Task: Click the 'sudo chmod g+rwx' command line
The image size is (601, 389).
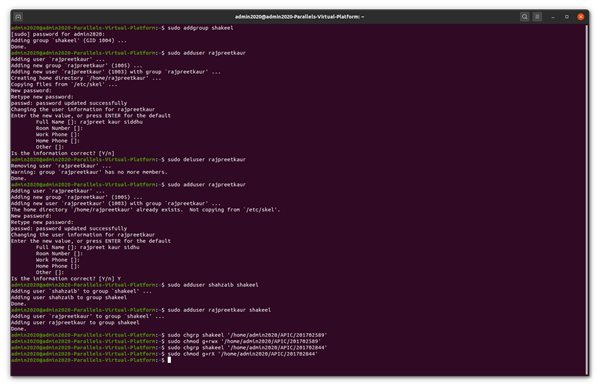Action: click(244, 341)
